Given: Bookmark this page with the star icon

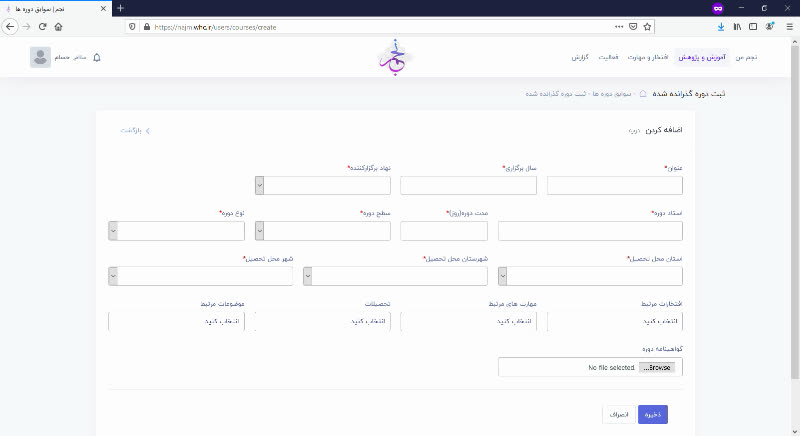Looking at the screenshot, I should 647,27.
